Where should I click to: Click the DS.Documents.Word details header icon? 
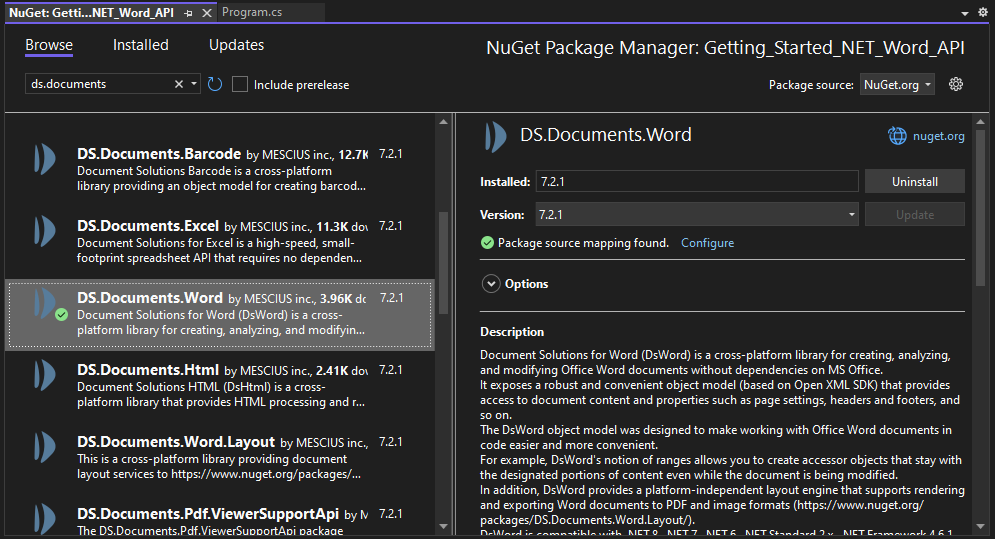(x=496, y=136)
